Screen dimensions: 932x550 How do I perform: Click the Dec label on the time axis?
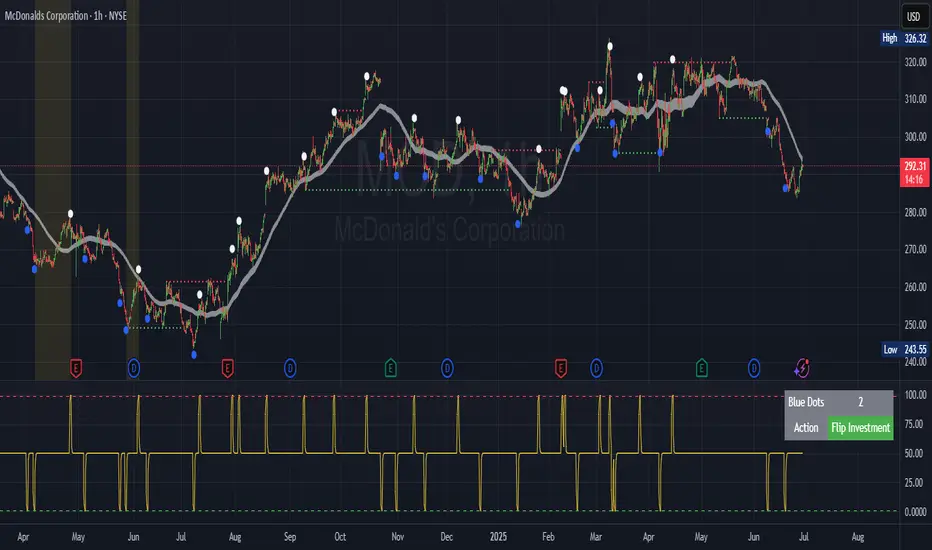coord(446,536)
